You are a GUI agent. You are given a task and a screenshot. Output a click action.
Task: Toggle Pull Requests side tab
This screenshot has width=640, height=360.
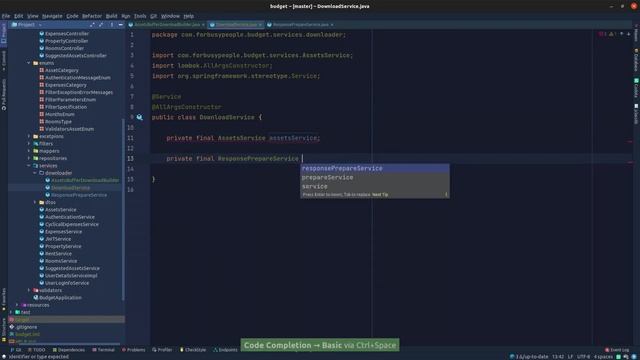(x=4, y=95)
